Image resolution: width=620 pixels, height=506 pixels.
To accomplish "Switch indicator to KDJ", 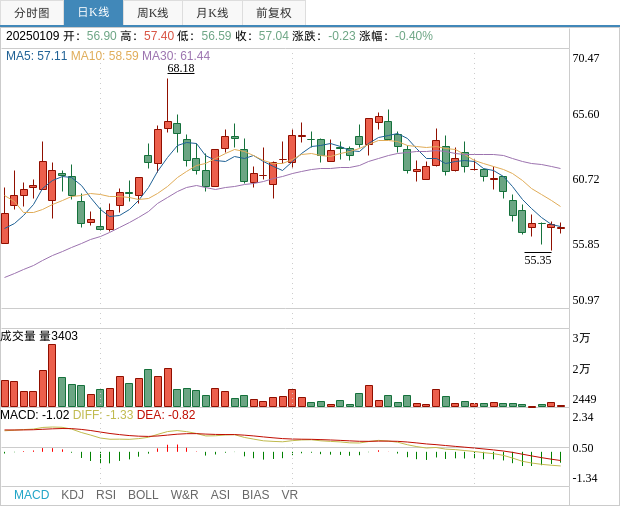I will [72, 495].
